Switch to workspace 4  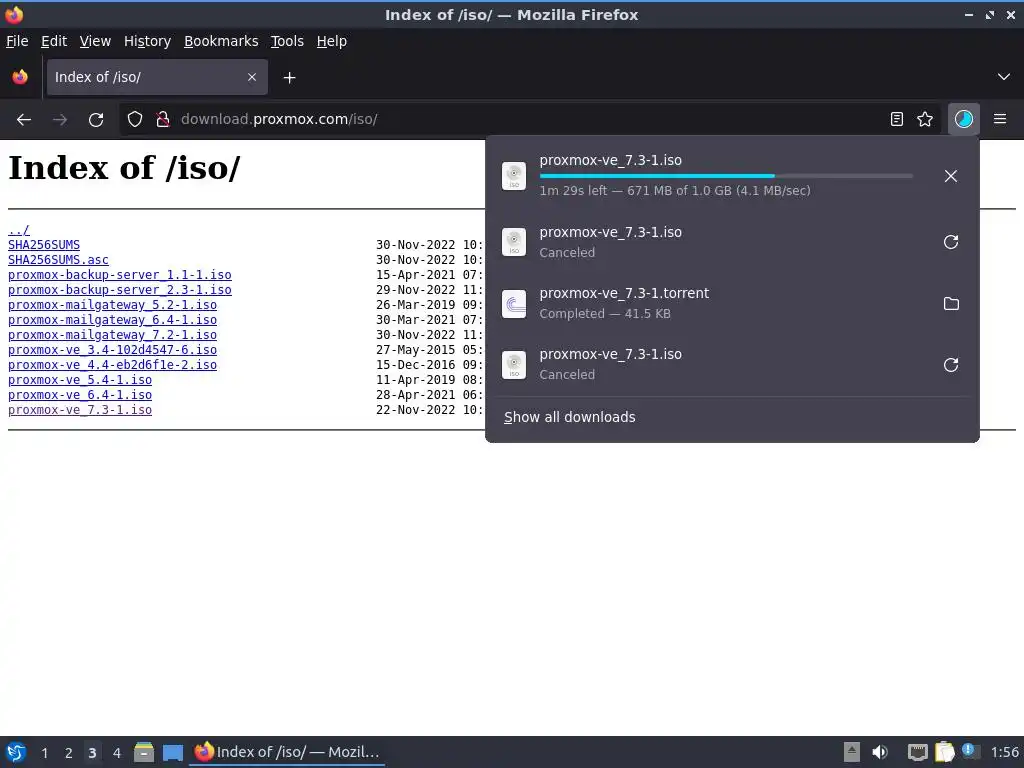click(117, 753)
